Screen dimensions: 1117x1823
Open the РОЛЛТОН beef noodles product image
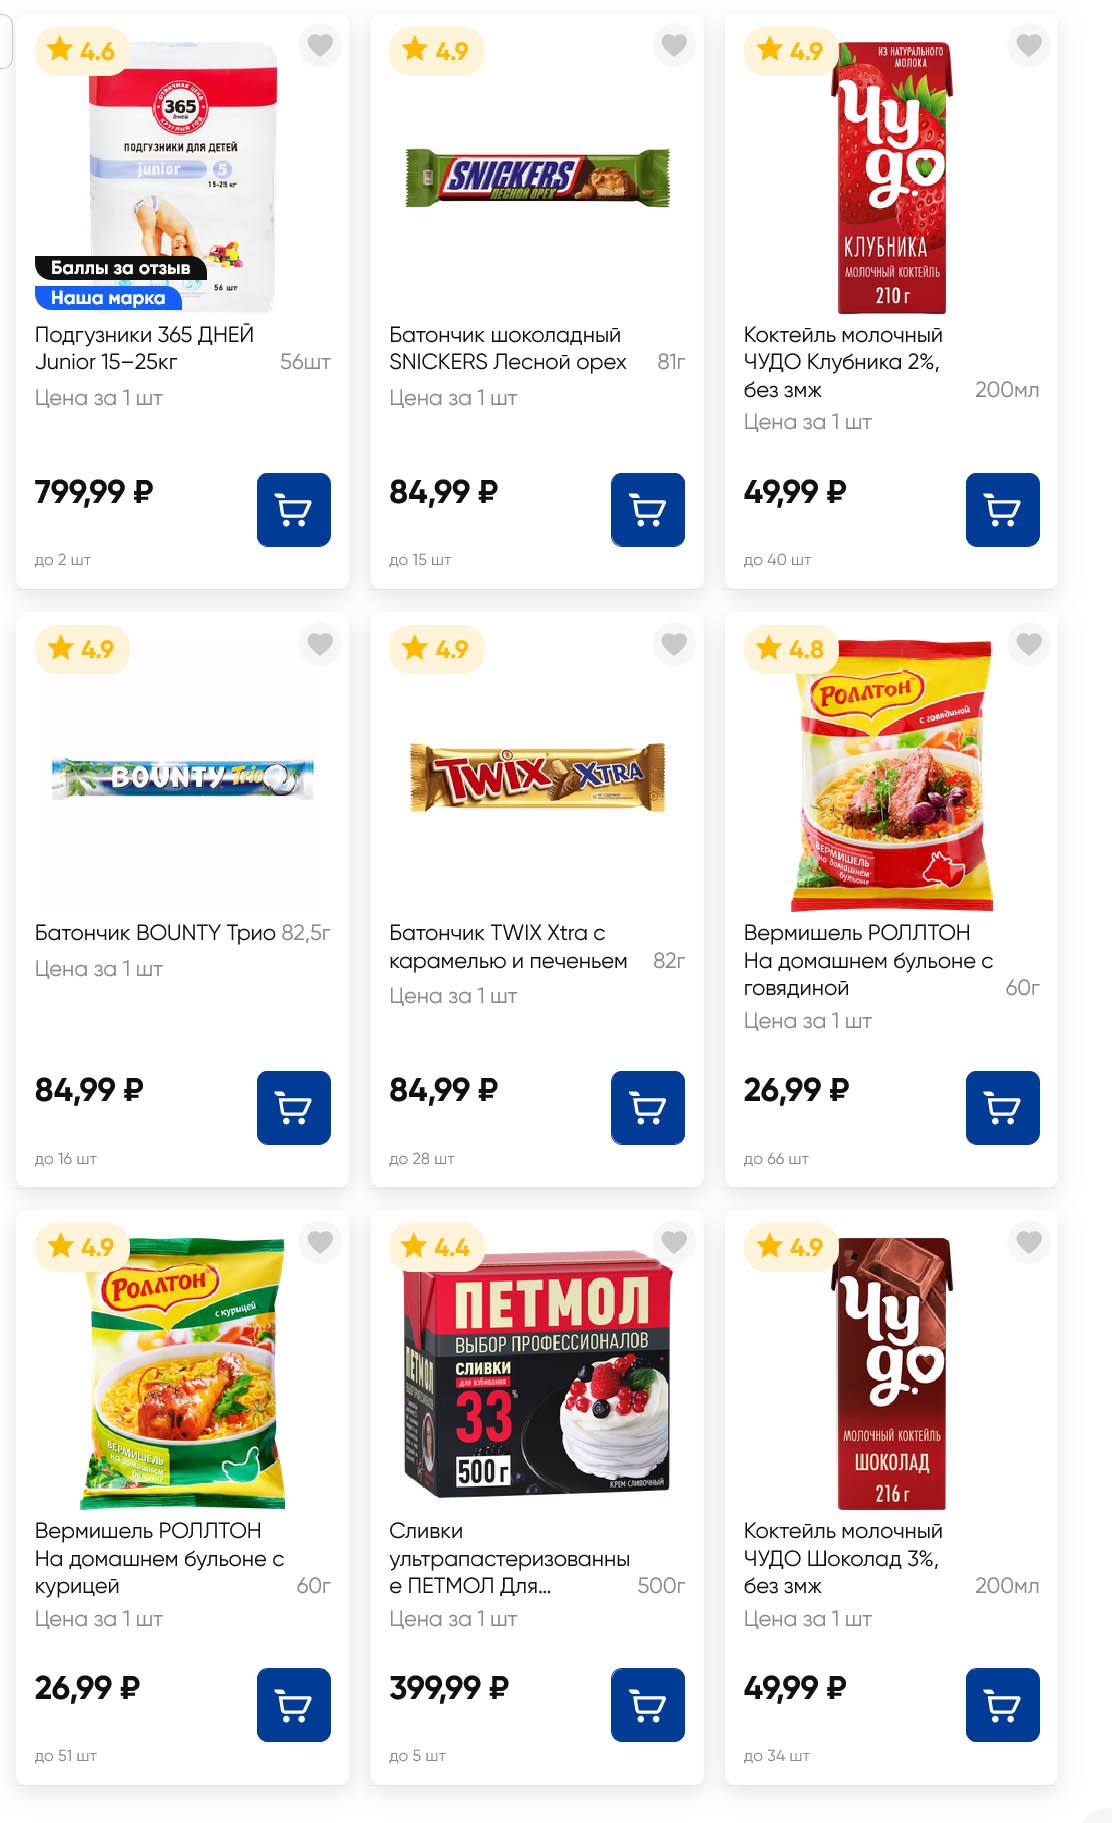[x=892, y=777]
